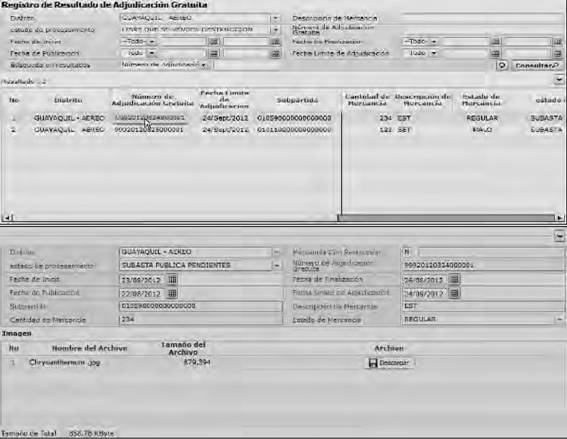
Task: Click first calendar icon in top Fecha de Finalización row
Action: tap(496, 42)
